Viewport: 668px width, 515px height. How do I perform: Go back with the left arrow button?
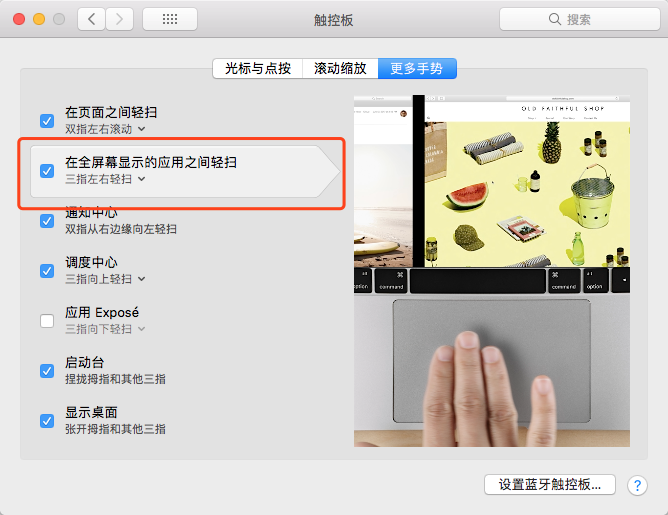tap(91, 19)
